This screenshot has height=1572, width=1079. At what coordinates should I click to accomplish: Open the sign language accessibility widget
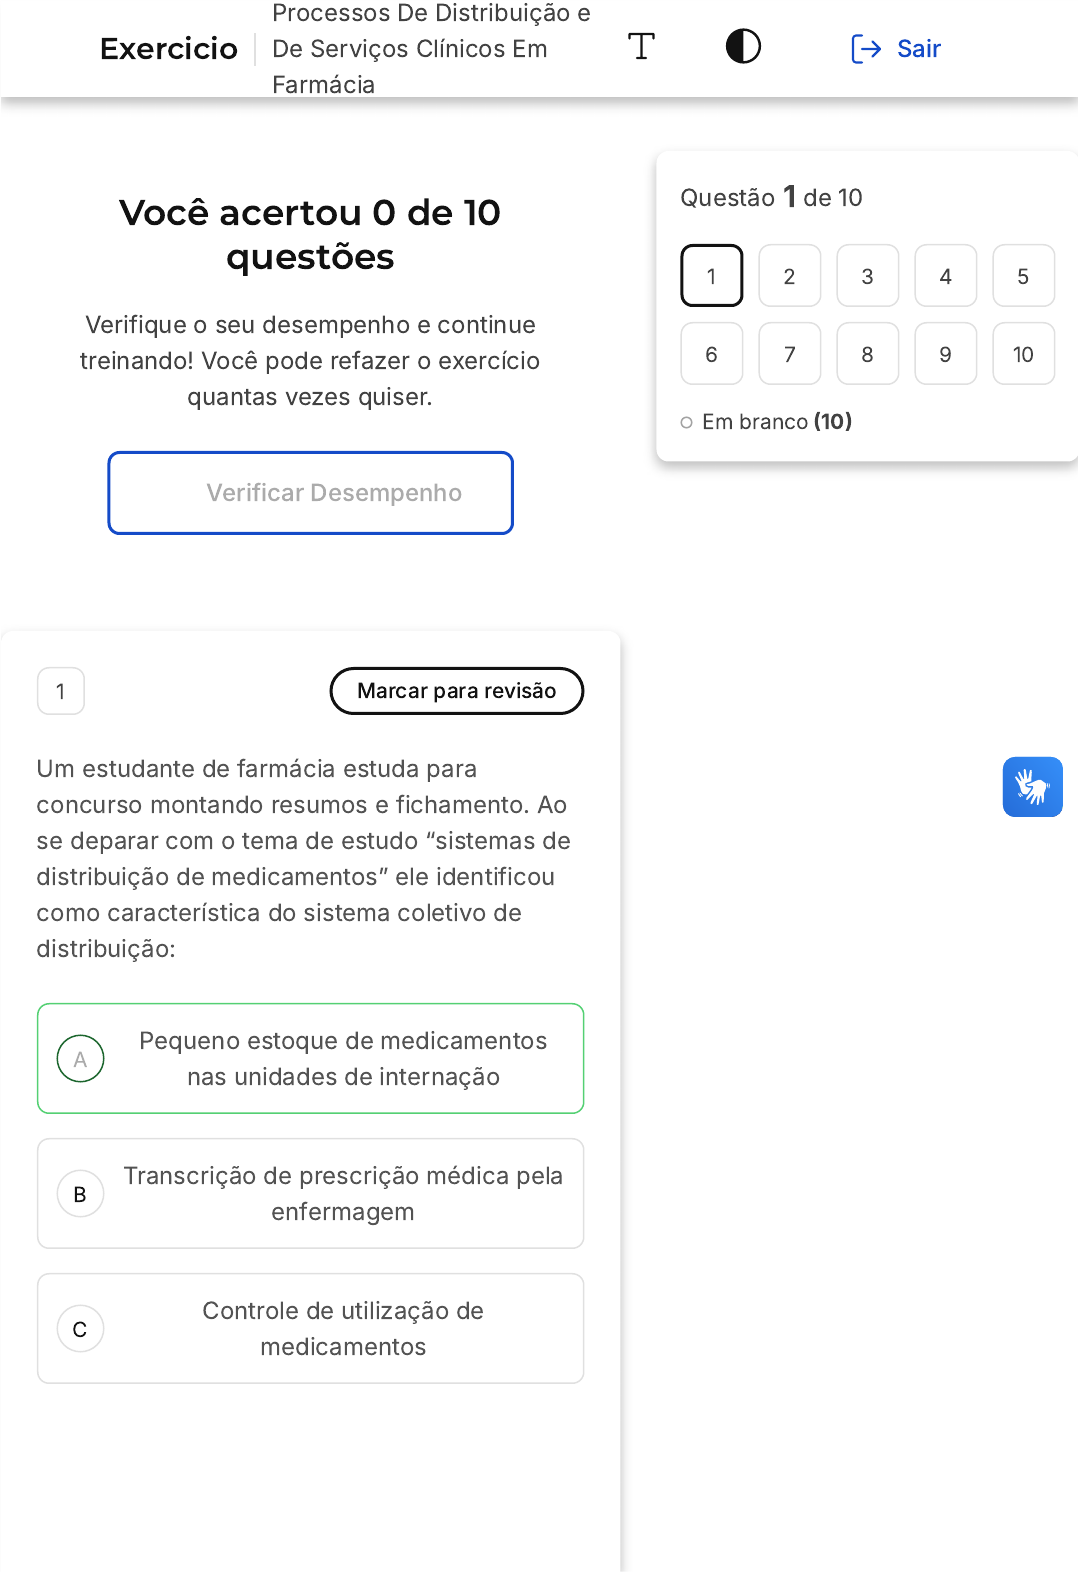point(1032,787)
